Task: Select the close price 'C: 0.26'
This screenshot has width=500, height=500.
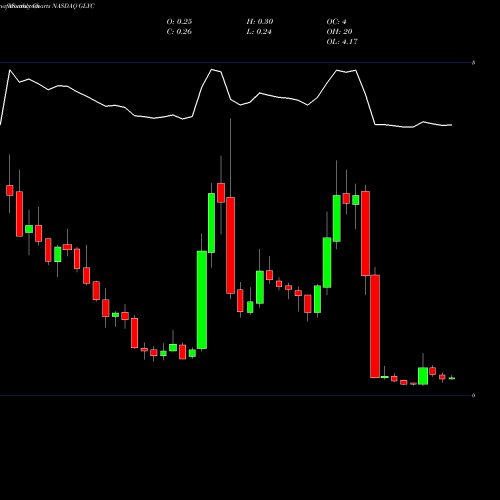Action: [x=179, y=32]
